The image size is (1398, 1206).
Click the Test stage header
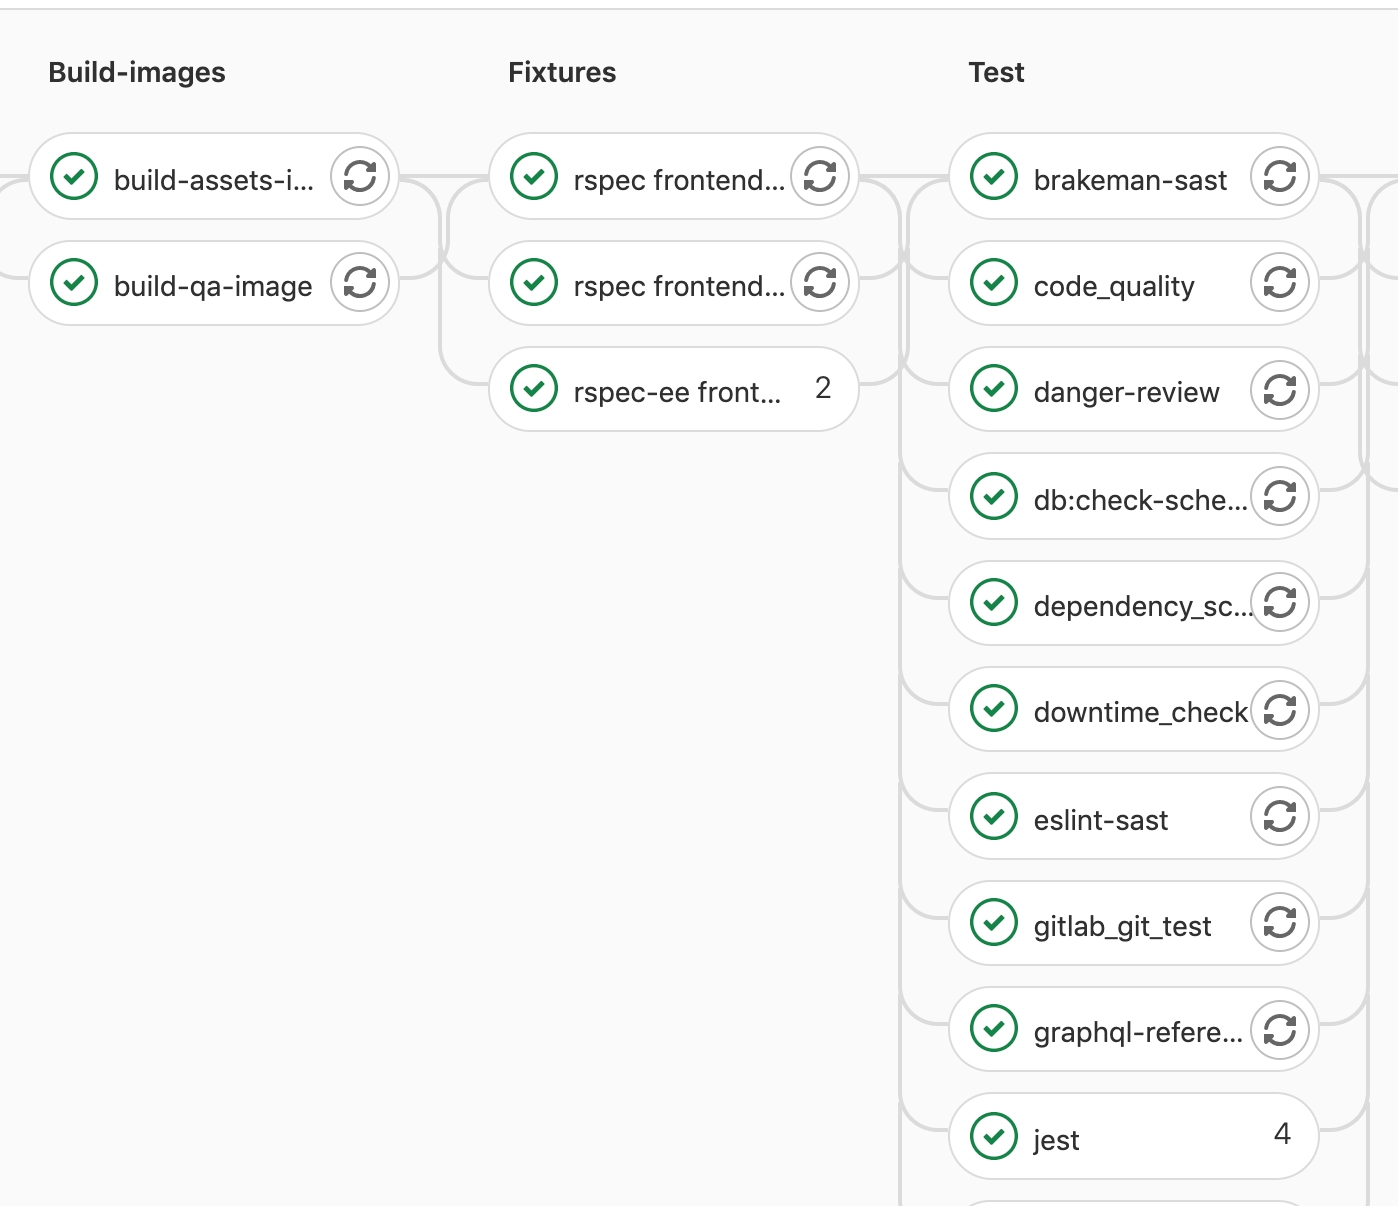[x=995, y=71]
